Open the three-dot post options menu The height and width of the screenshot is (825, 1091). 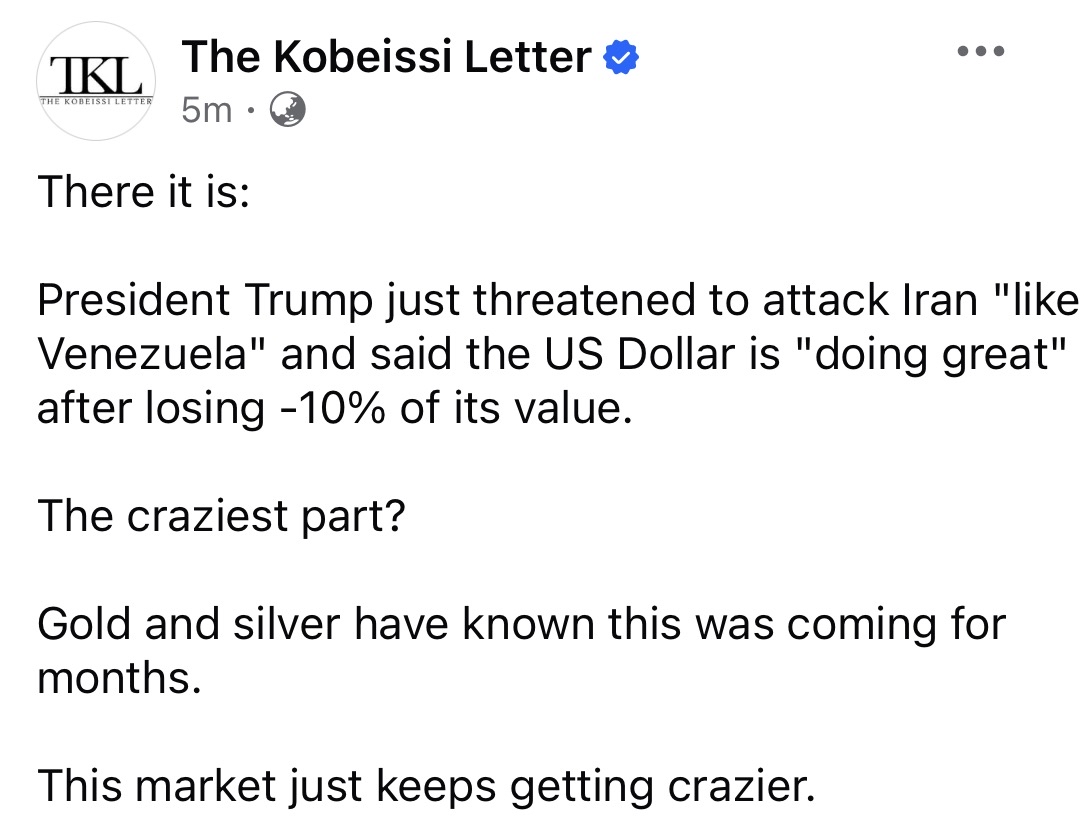click(x=980, y=51)
